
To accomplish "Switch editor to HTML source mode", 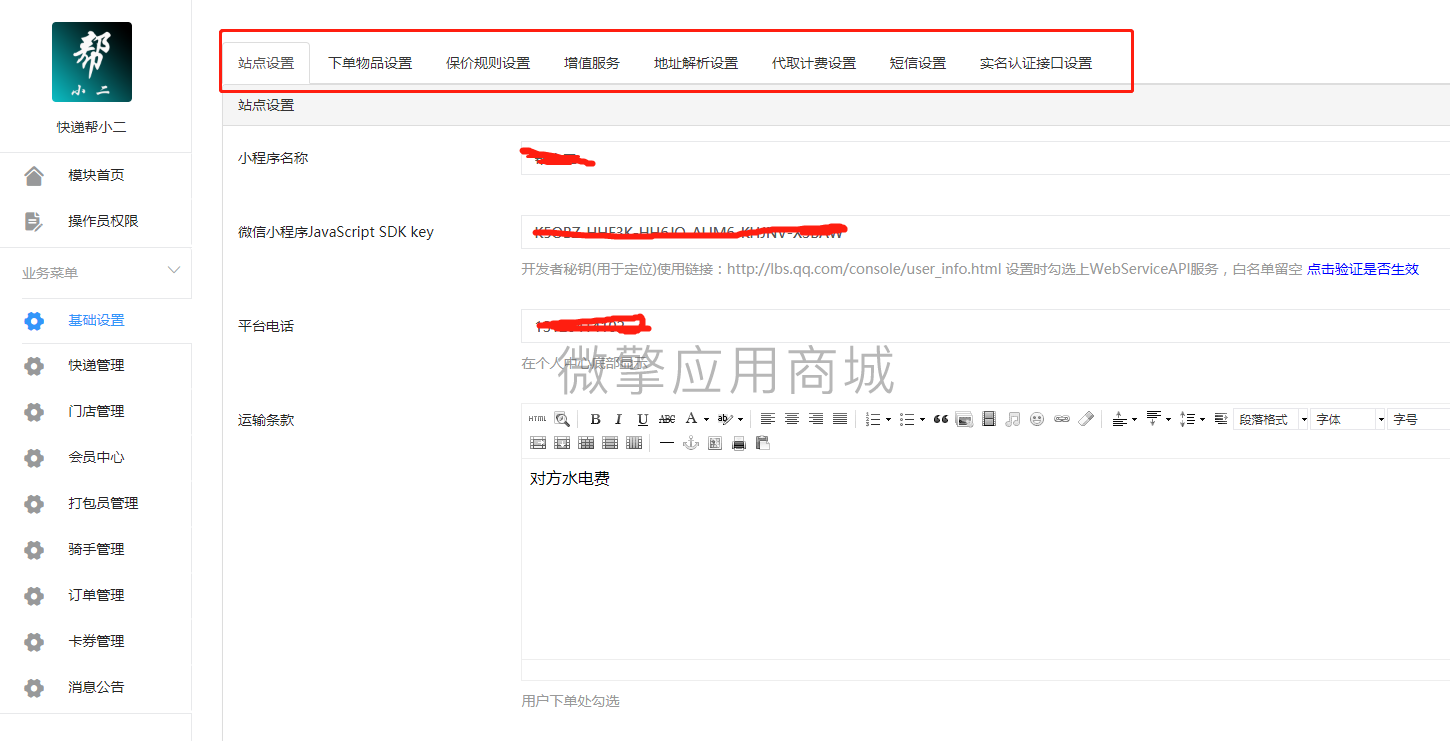I will (537, 419).
